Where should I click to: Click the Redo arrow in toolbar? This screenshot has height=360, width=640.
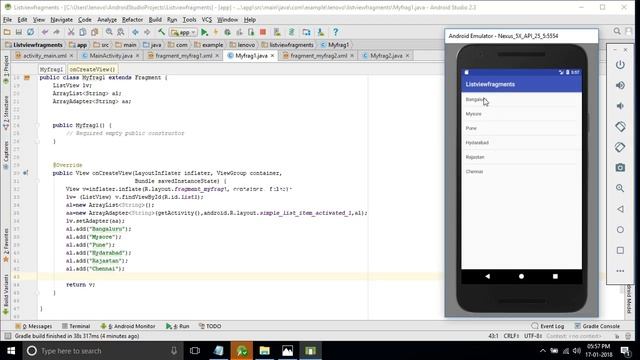56,32
